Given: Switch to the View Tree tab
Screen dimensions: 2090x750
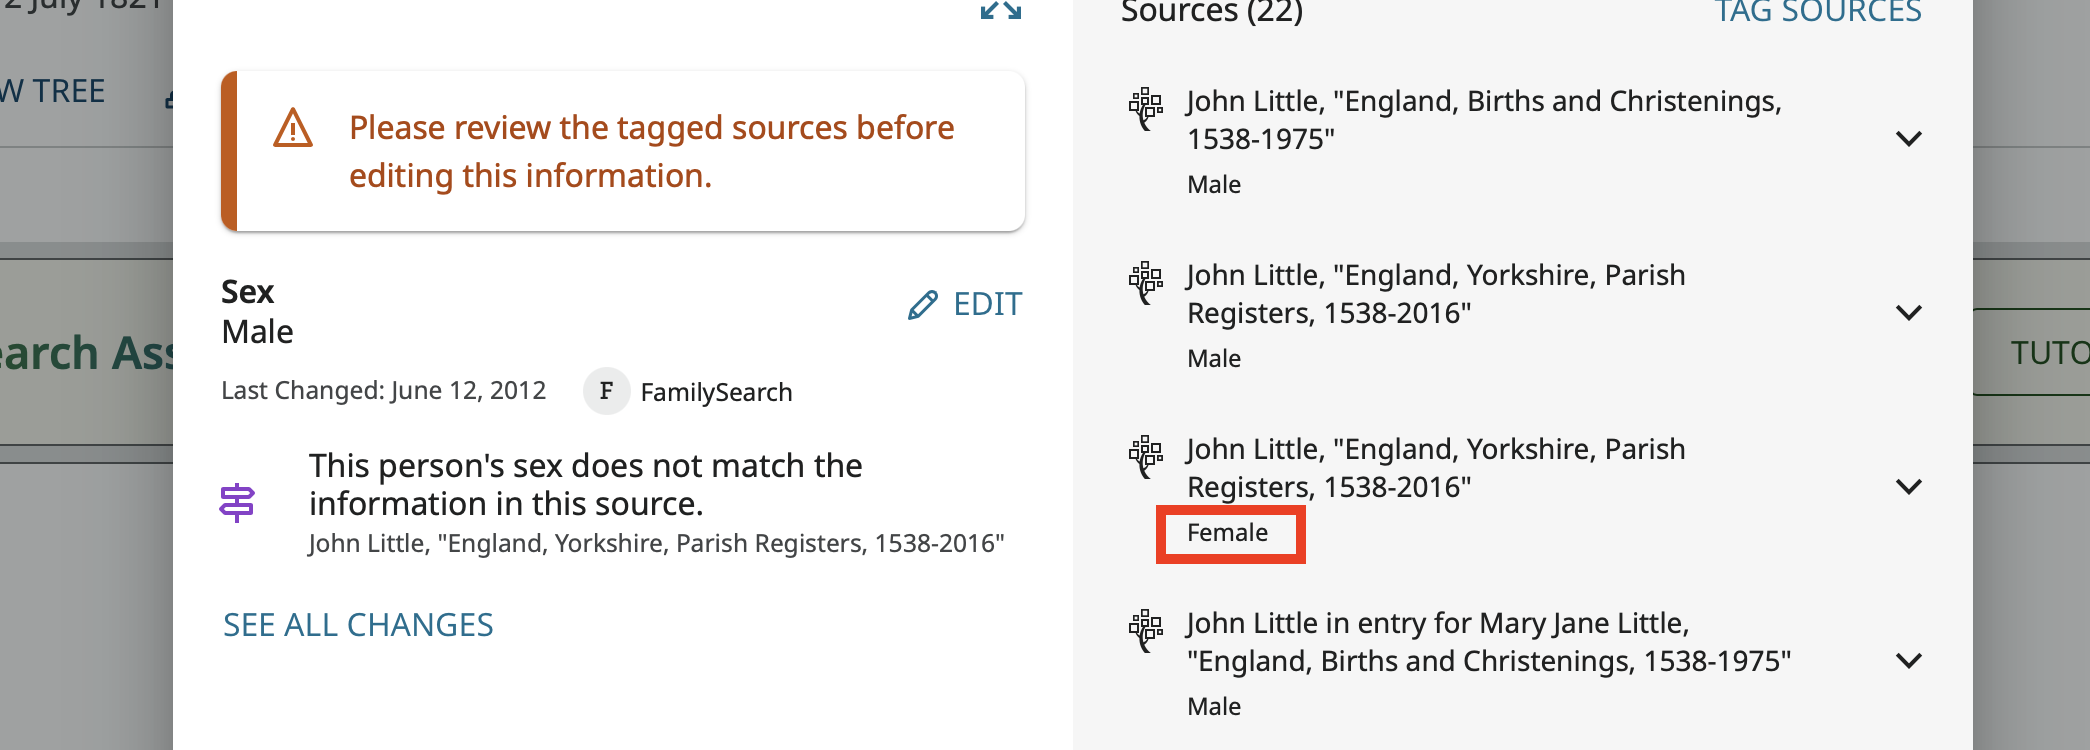Looking at the screenshot, I should point(55,91).
